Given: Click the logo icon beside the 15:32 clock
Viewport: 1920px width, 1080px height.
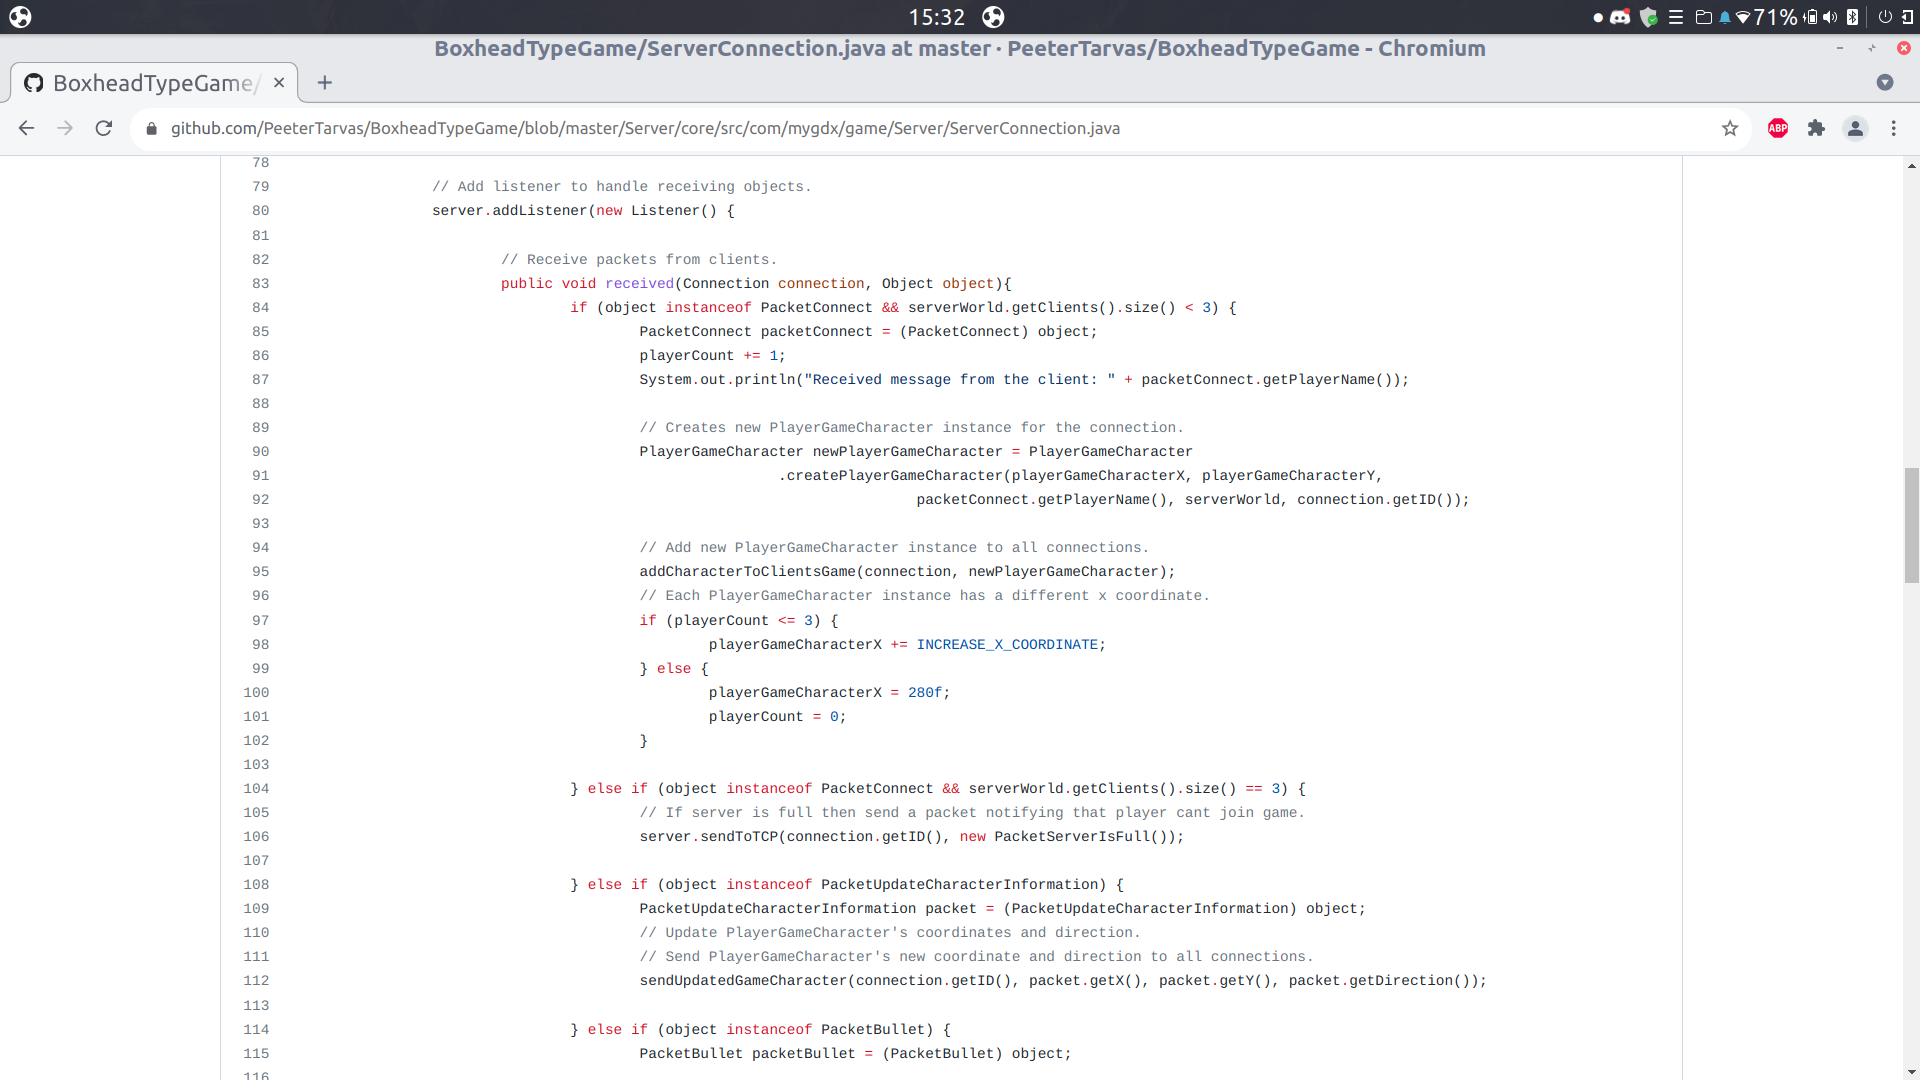Looking at the screenshot, I should click(x=993, y=17).
